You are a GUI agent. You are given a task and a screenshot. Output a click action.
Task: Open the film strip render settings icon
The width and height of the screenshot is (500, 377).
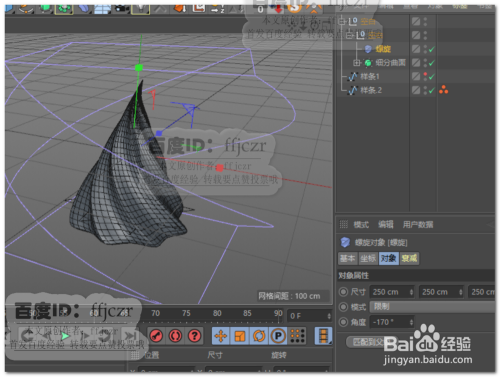[x=323, y=336]
